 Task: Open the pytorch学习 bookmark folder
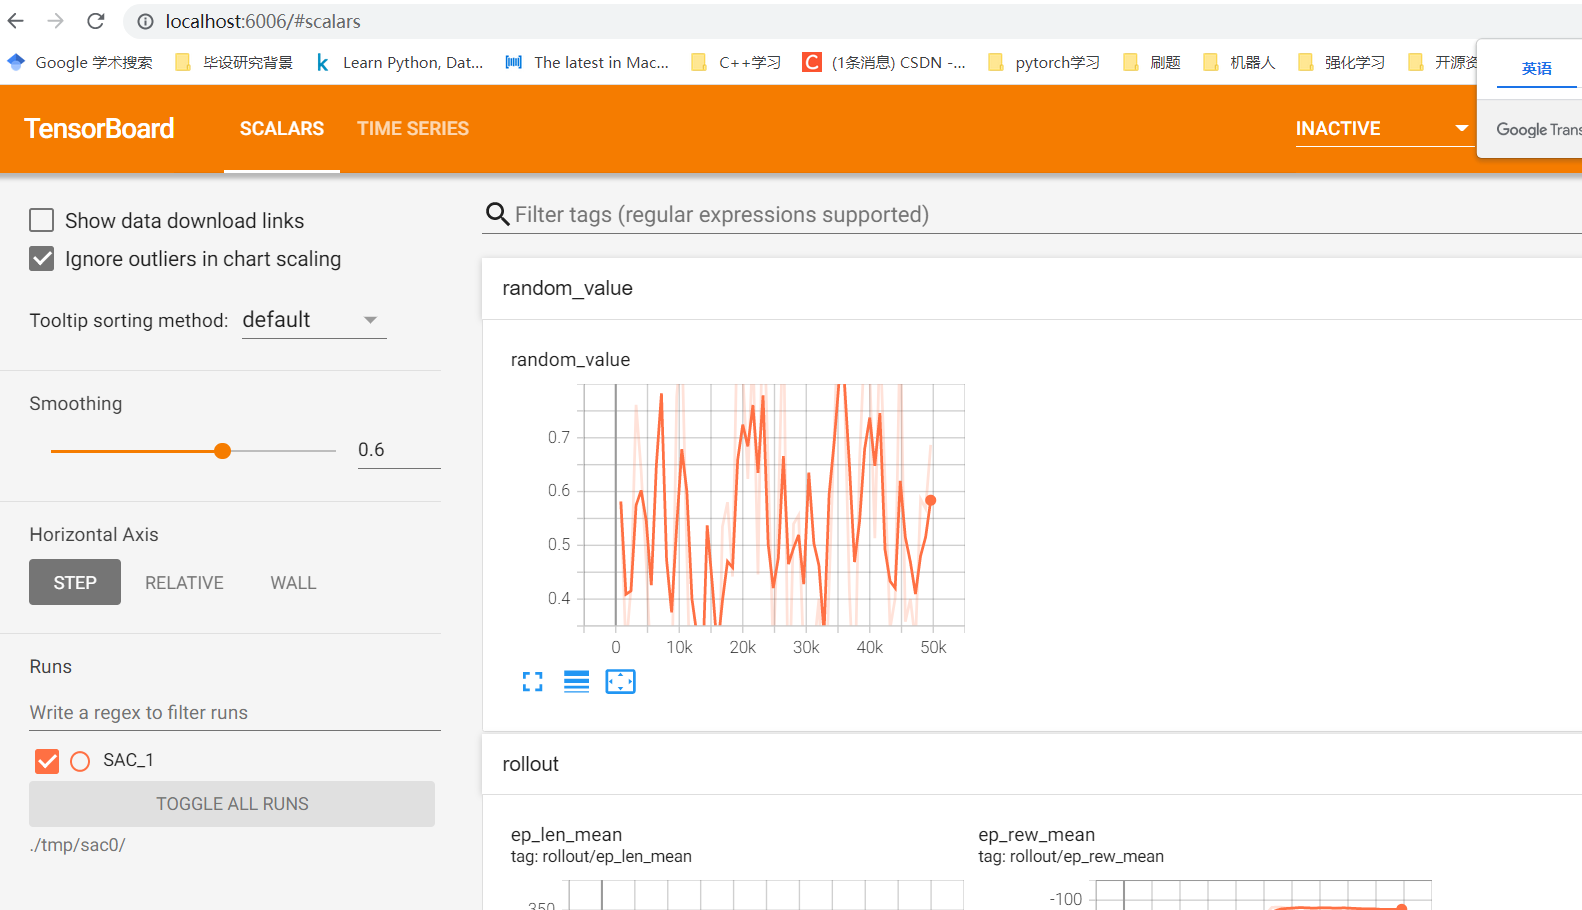pos(1043,62)
